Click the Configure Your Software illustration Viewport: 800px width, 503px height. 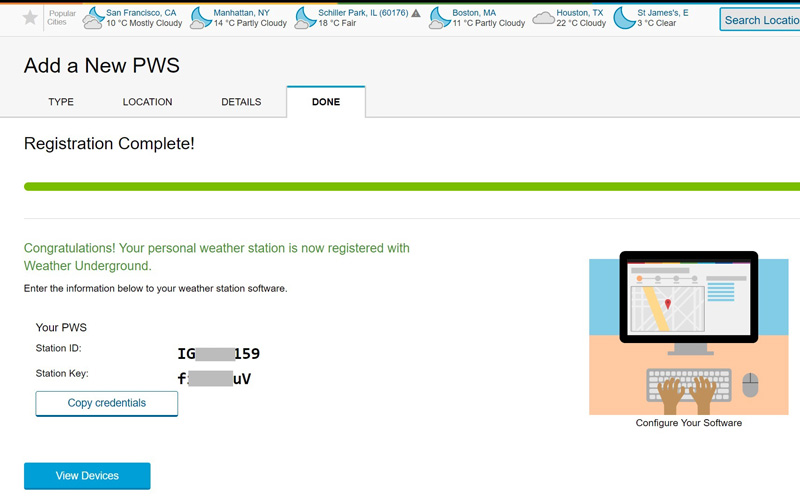pos(689,333)
